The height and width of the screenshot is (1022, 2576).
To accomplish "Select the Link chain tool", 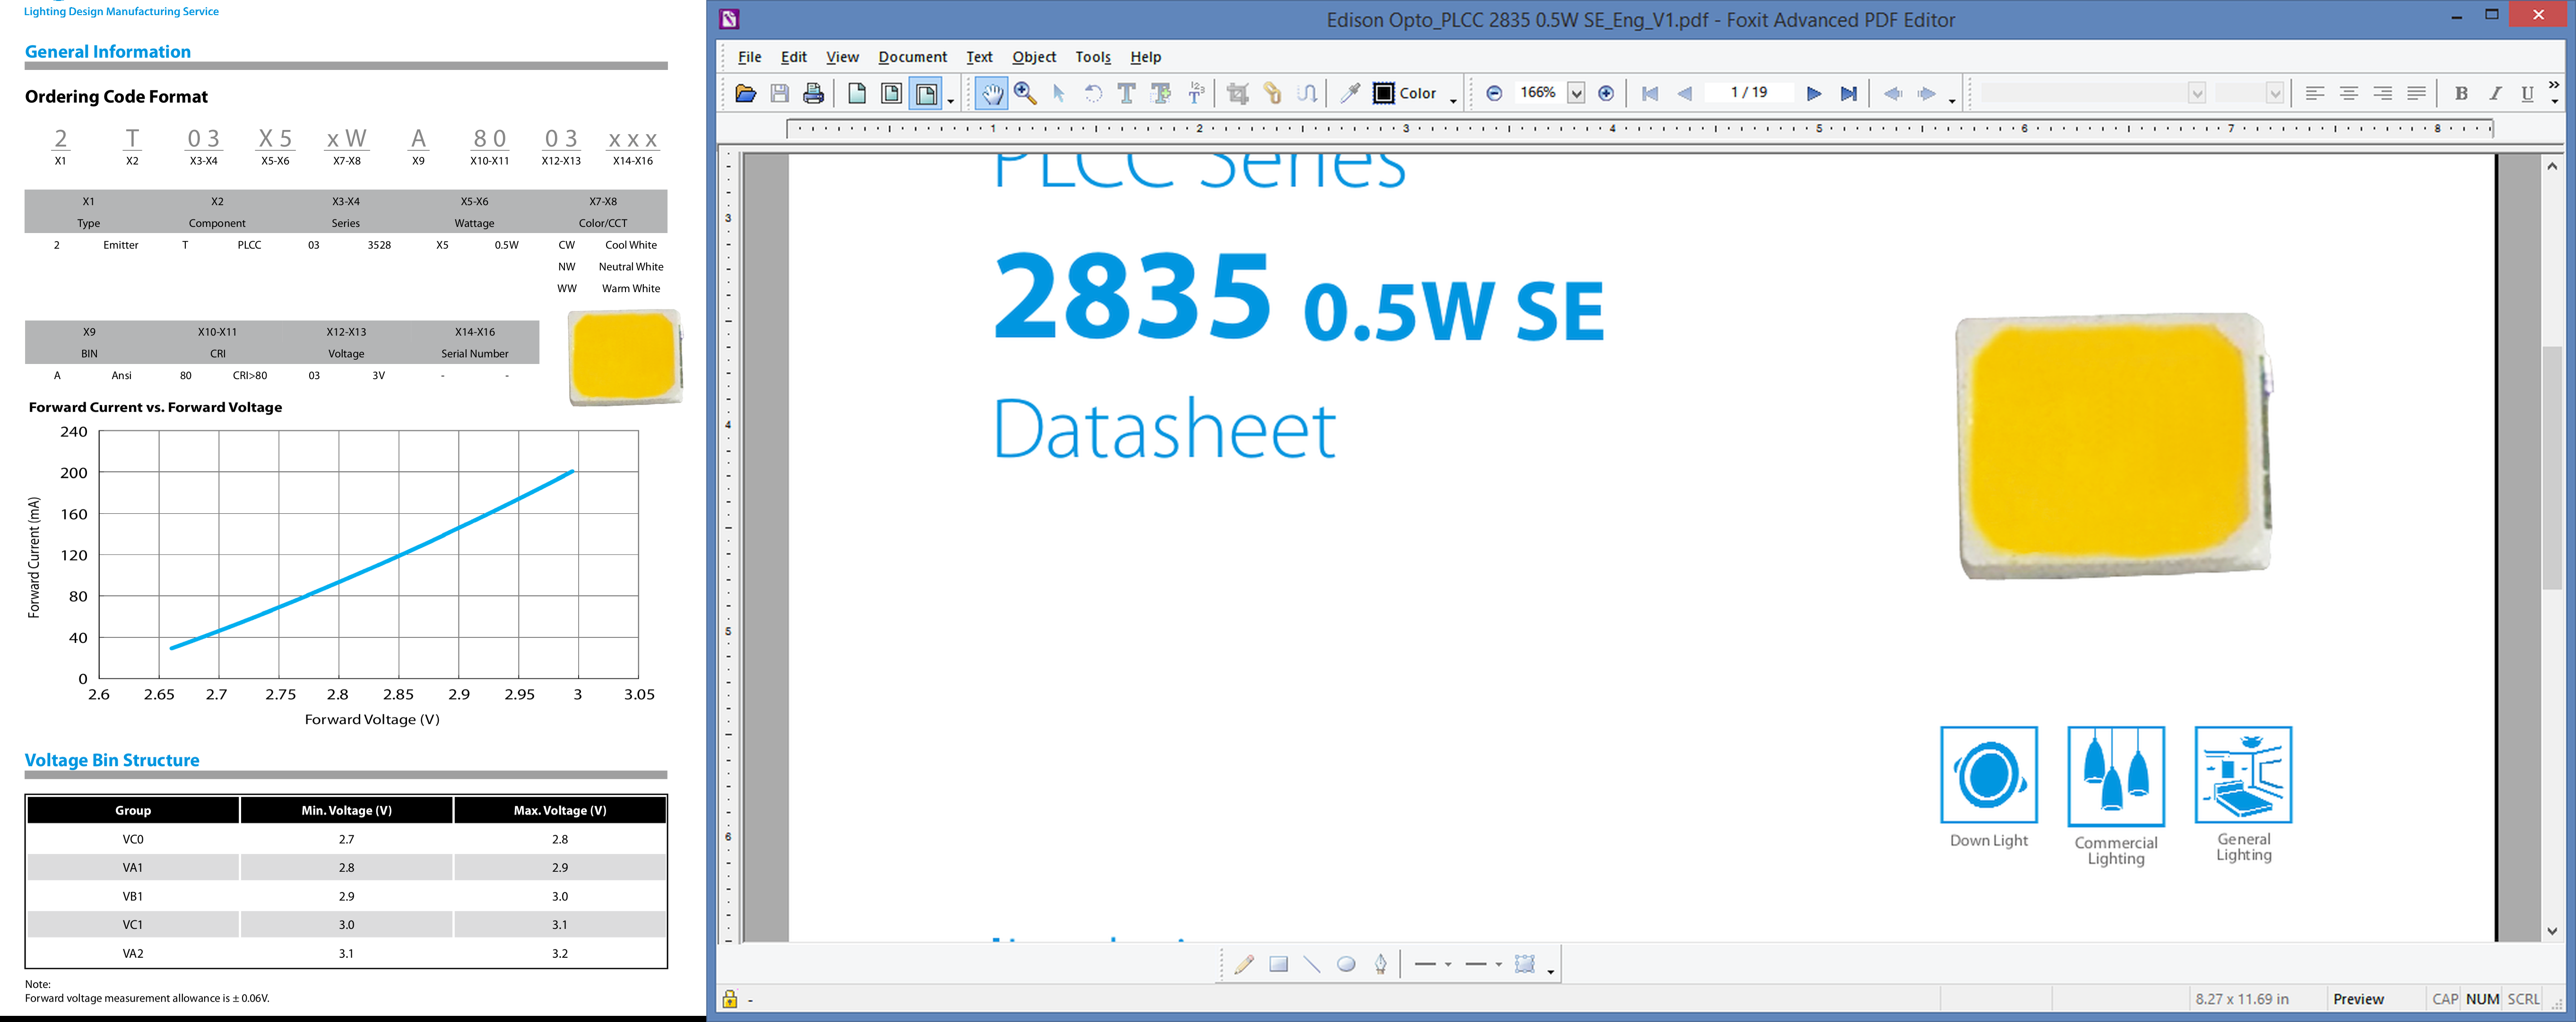I will pos(1272,93).
